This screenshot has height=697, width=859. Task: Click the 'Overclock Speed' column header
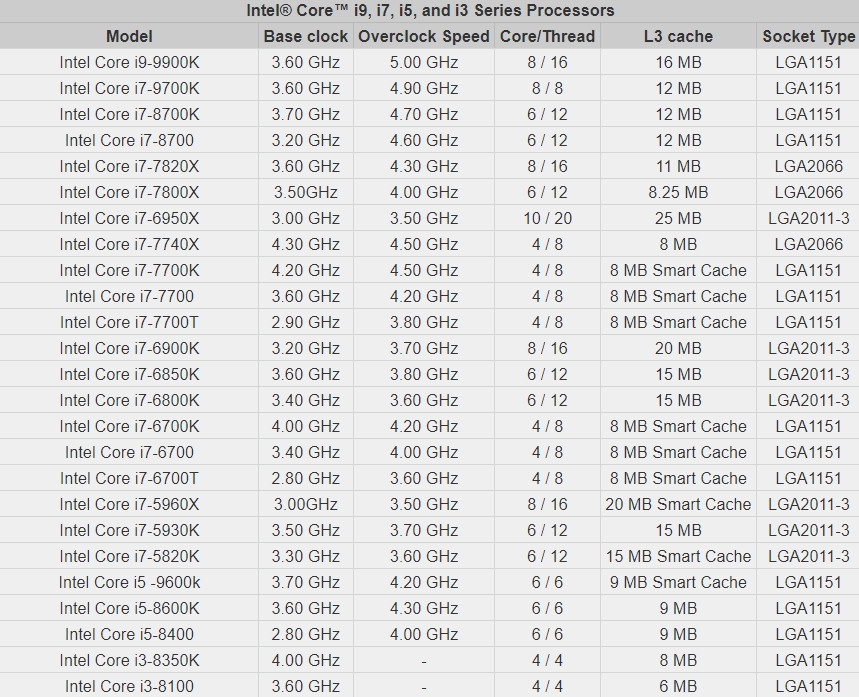click(423, 36)
